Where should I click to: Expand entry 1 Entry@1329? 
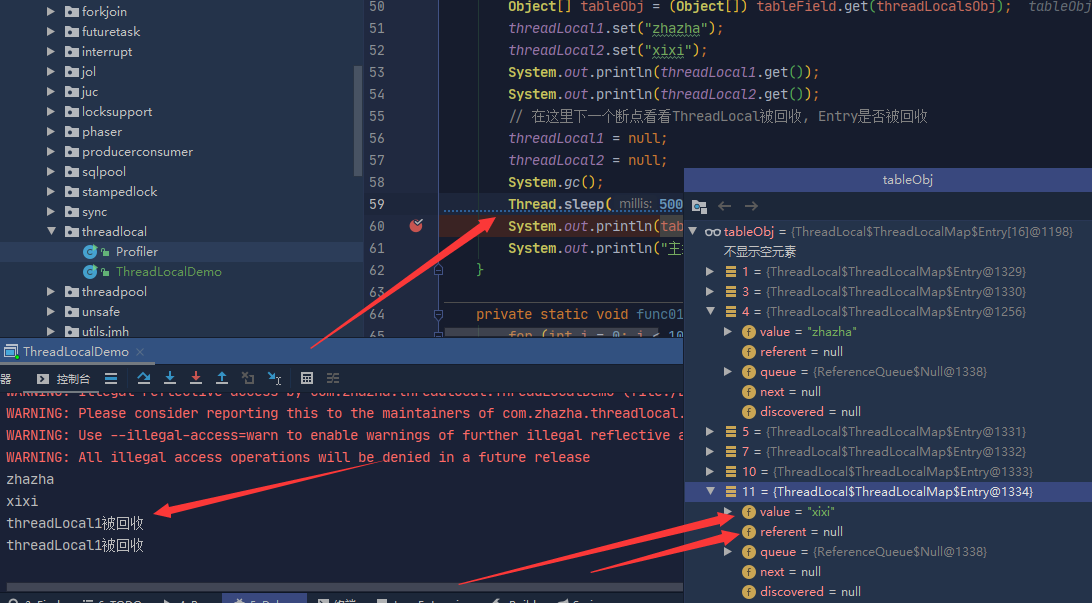(x=710, y=272)
